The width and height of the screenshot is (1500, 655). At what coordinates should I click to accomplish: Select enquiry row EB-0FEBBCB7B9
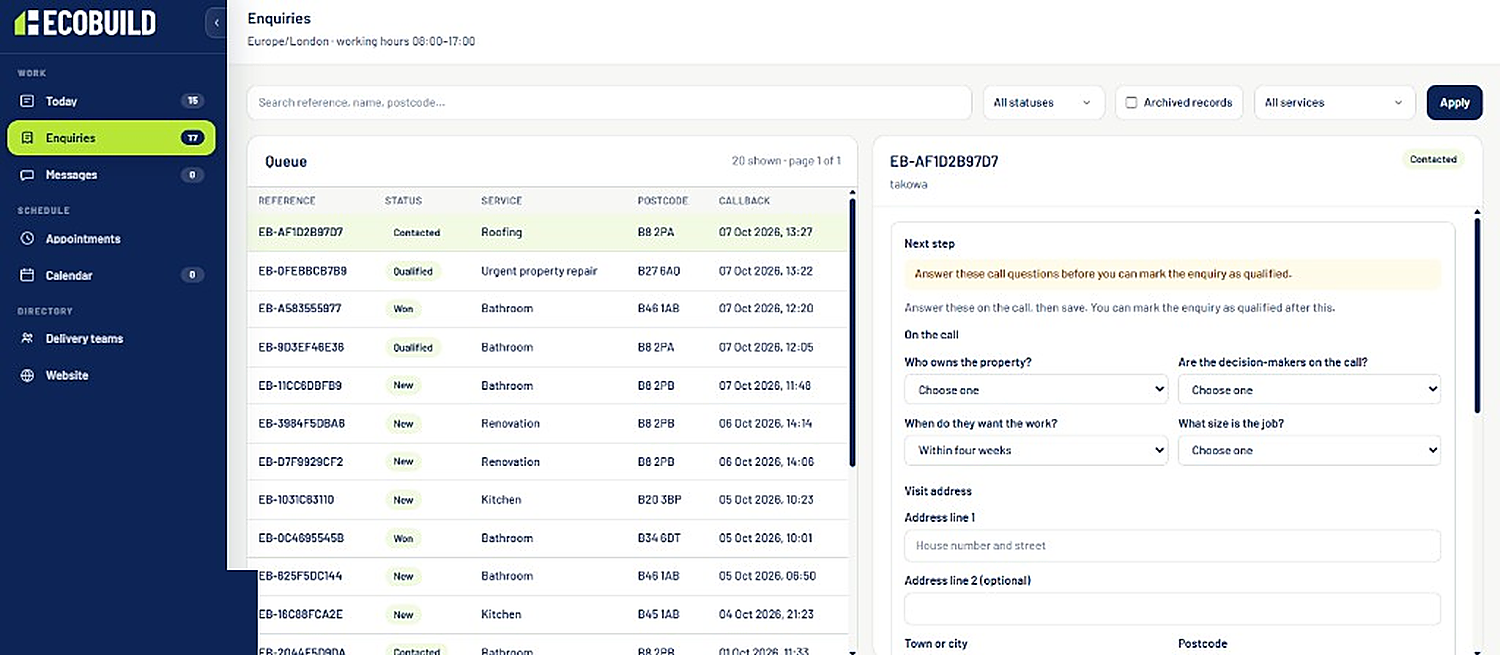click(547, 271)
